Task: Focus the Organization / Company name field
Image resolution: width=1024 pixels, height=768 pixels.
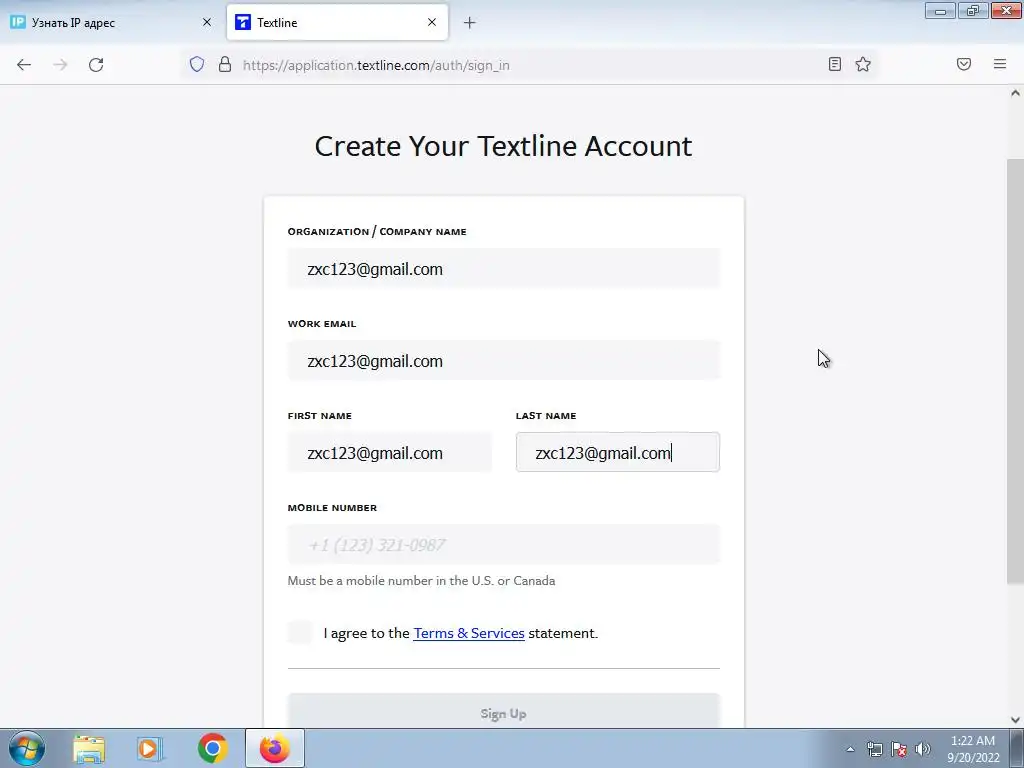Action: (x=504, y=268)
